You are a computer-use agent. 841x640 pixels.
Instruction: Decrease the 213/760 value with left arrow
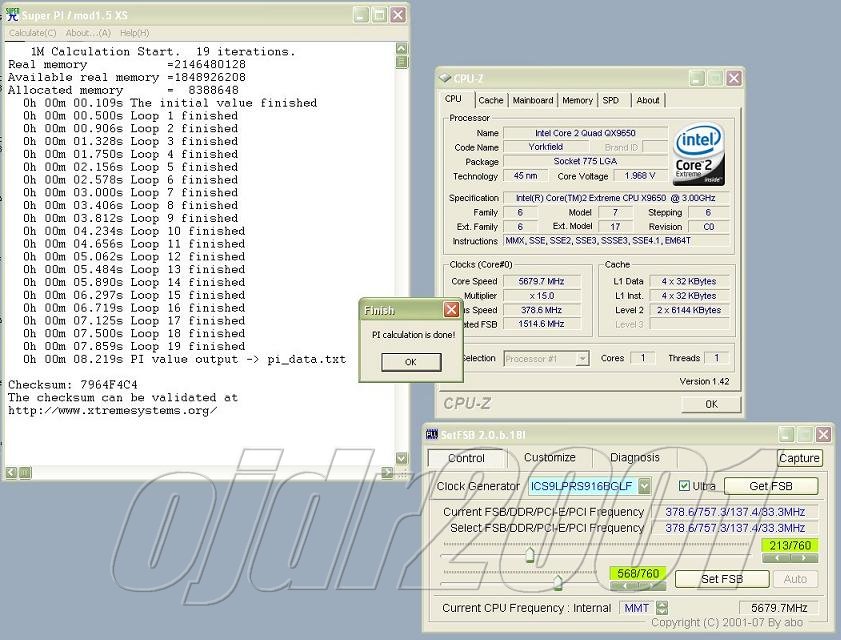coord(777,558)
